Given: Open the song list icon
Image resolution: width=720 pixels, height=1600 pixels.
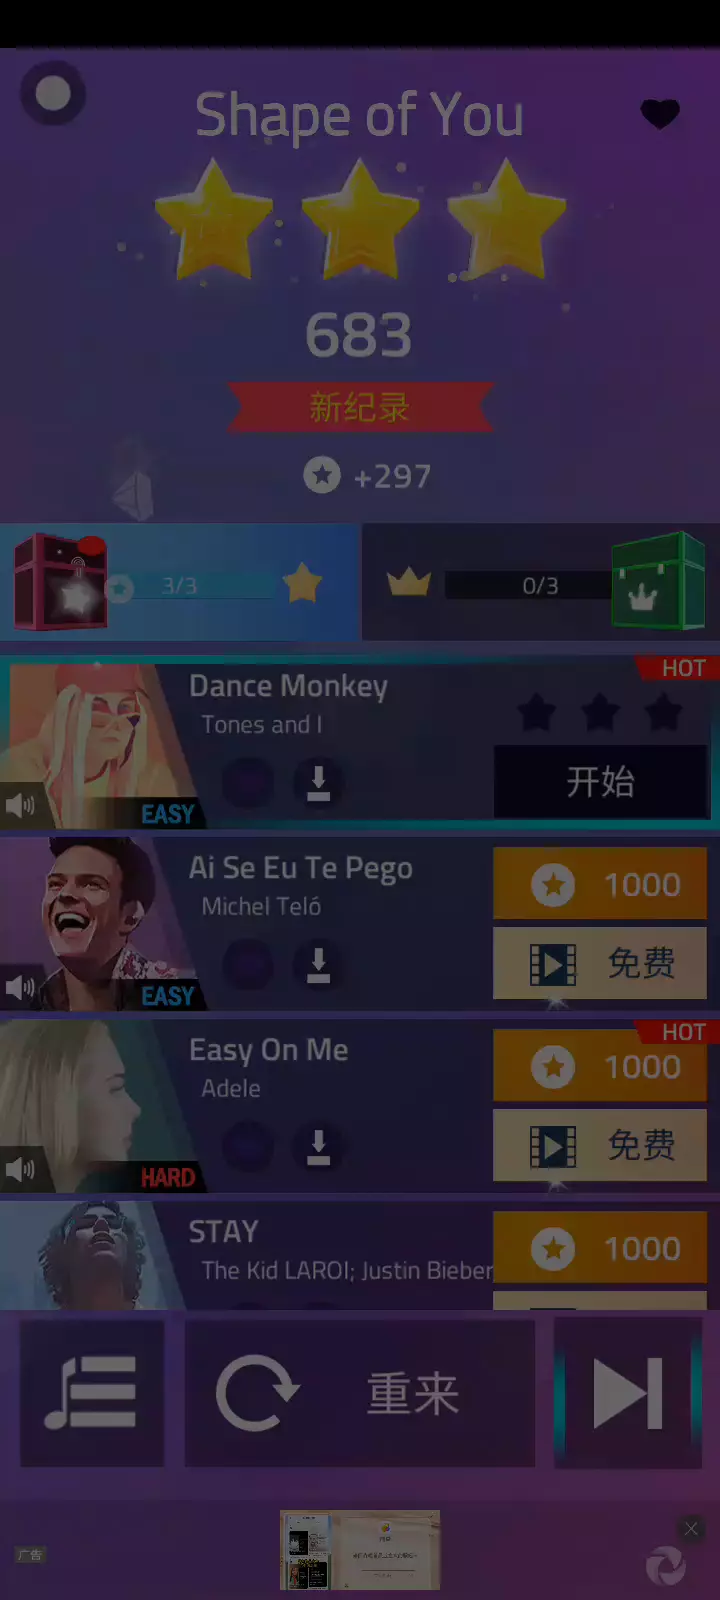Looking at the screenshot, I should coord(91,1392).
